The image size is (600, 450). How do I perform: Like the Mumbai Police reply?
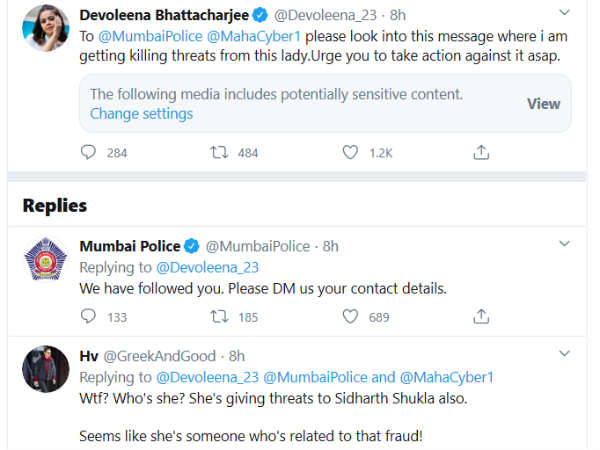350,317
